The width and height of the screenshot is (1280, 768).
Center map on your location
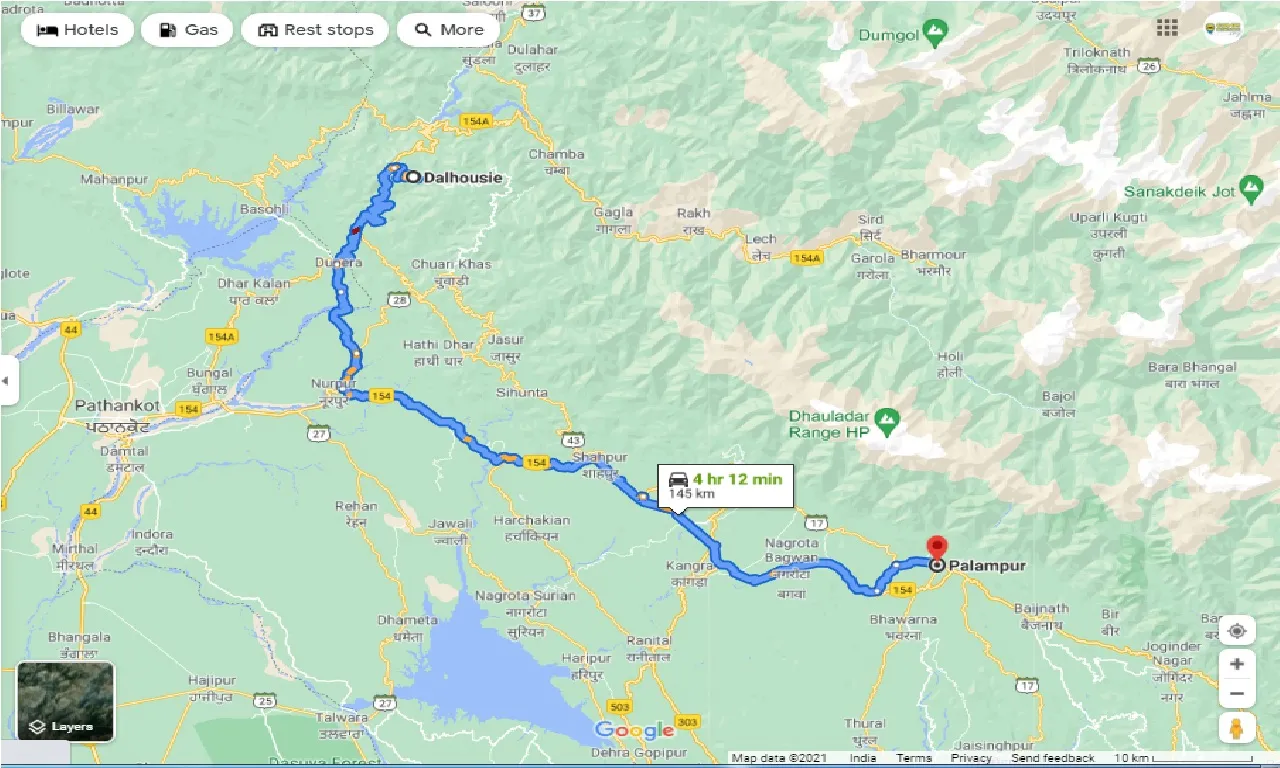pos(1237,631)
